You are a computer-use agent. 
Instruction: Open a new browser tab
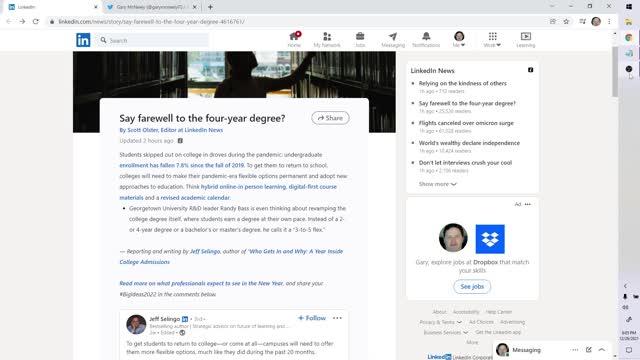[x=211, y=7]
